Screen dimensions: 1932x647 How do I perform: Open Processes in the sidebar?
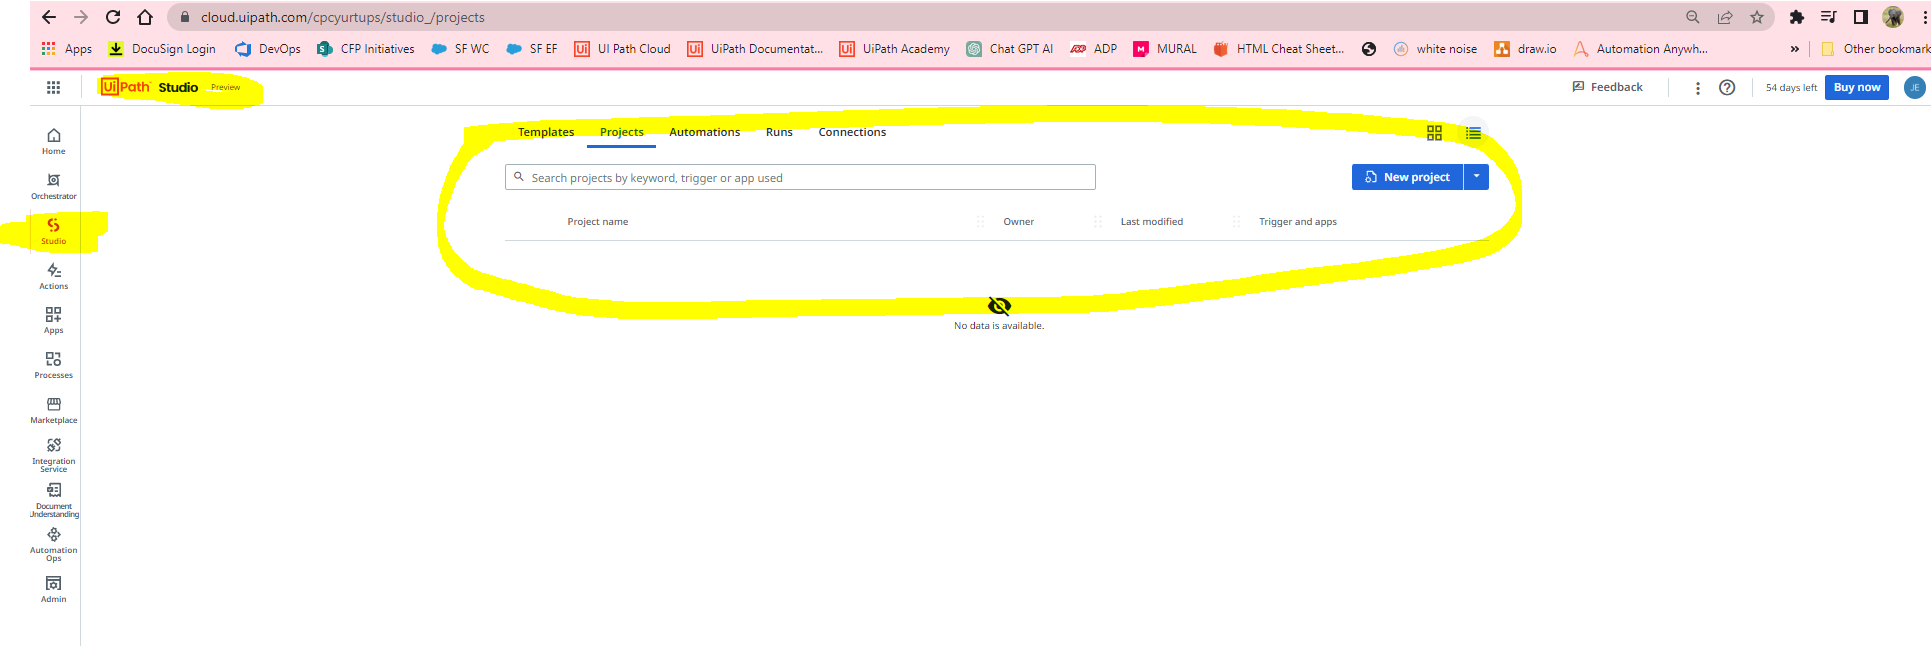coord(54,365)
